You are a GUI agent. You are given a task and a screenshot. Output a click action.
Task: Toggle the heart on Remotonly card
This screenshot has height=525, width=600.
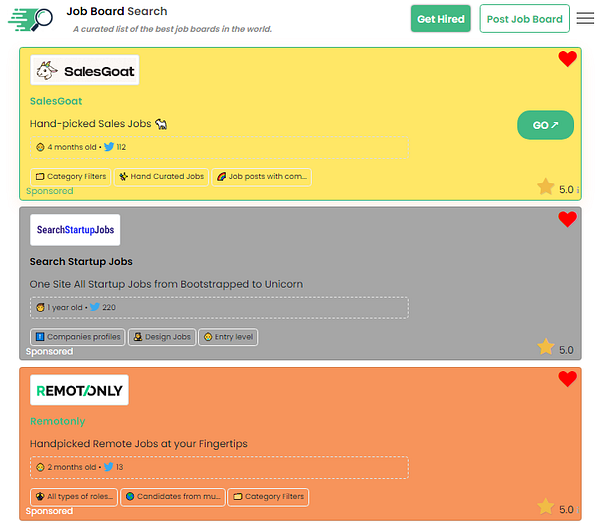(x=567, y=379)
